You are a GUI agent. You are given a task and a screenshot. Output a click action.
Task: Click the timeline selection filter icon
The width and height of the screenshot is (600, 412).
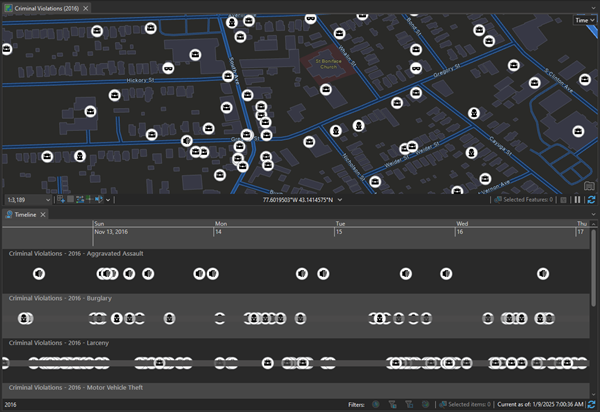coord(407,404)
